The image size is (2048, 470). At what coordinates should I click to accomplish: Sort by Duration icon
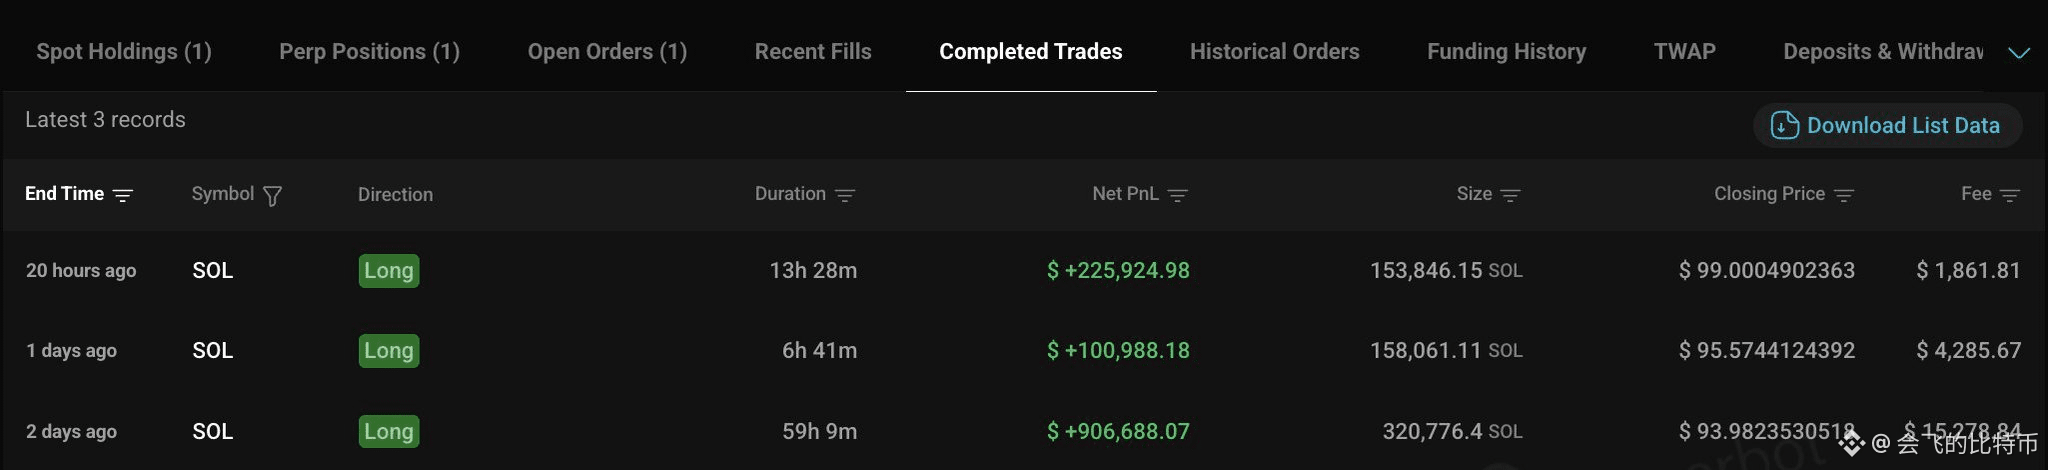tap(845, 195)
